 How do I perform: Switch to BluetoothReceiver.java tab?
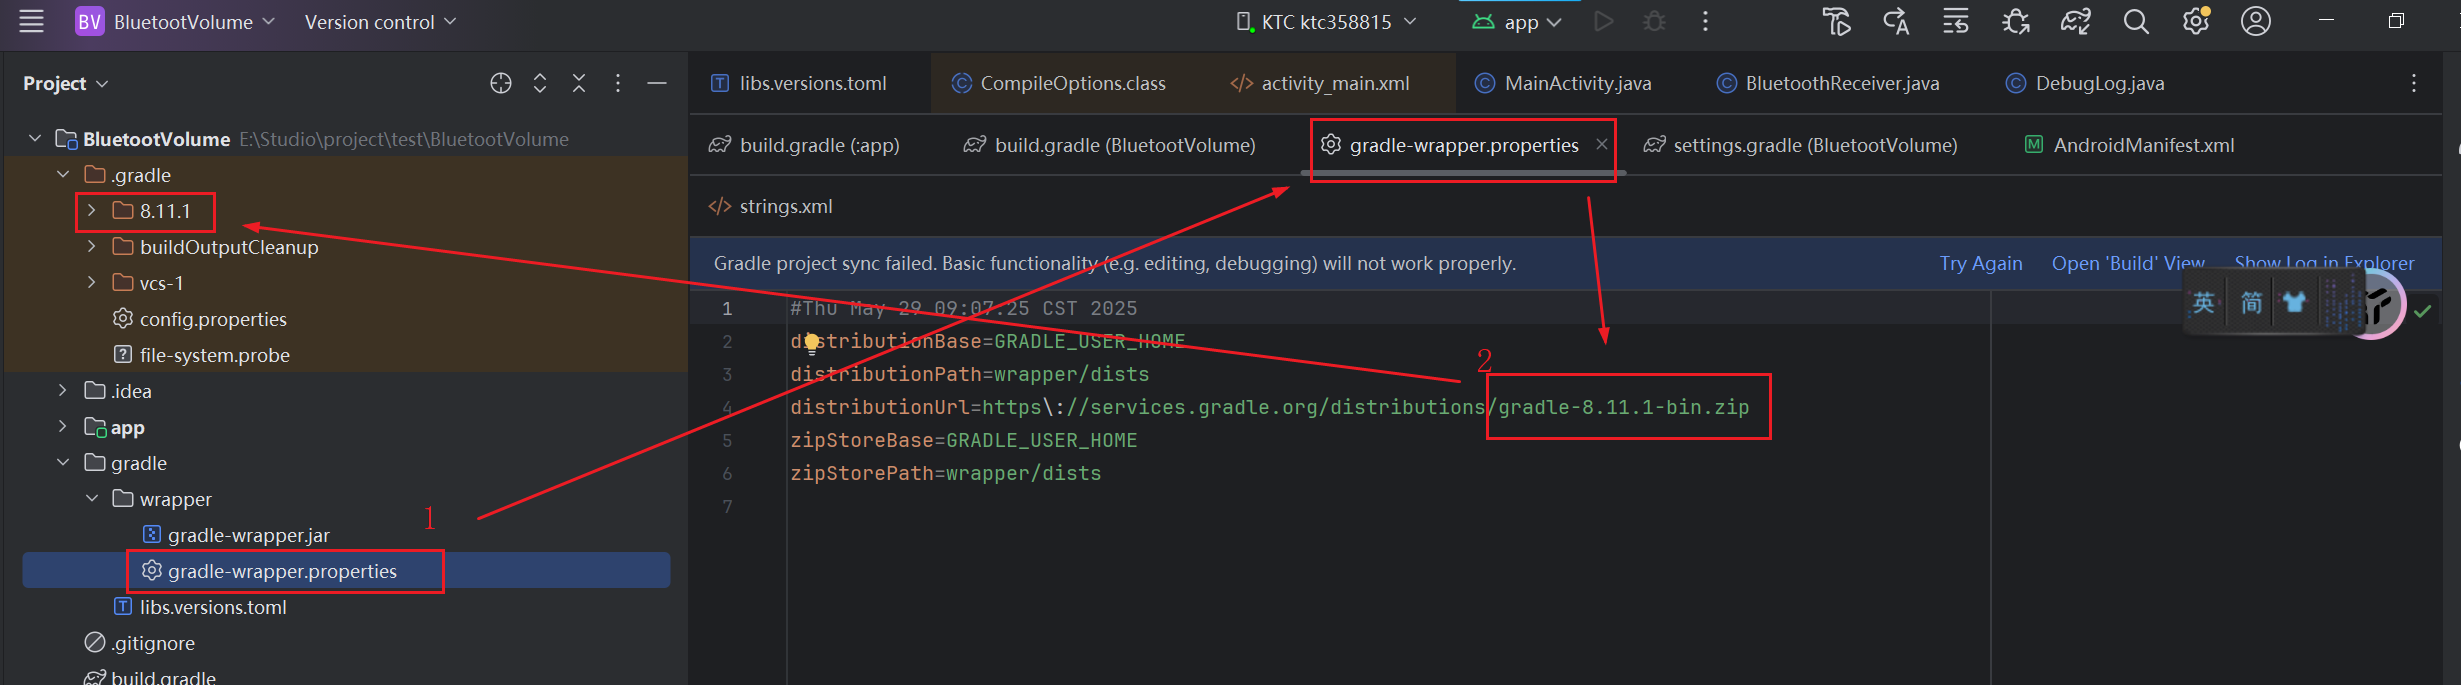click(x=1828, y=84)
